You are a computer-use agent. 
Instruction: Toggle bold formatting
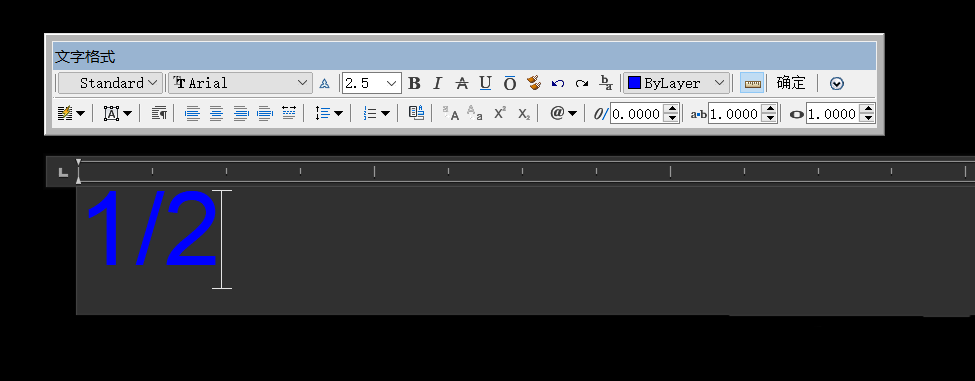point(414,83)
